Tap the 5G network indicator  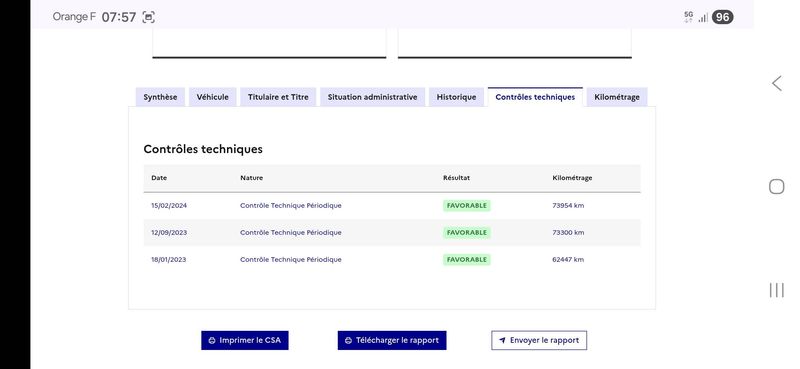[688, 17]
